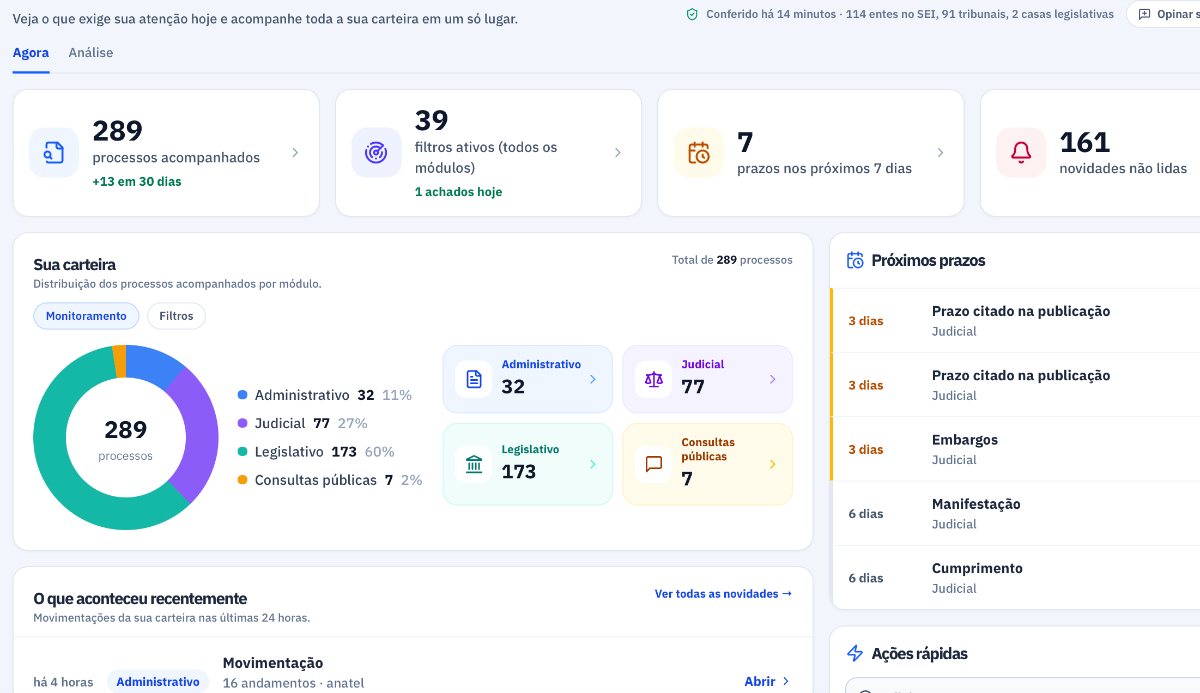Click the processos acompanhados document search icon
The image size is (1200, 693).
pos(54,153)
